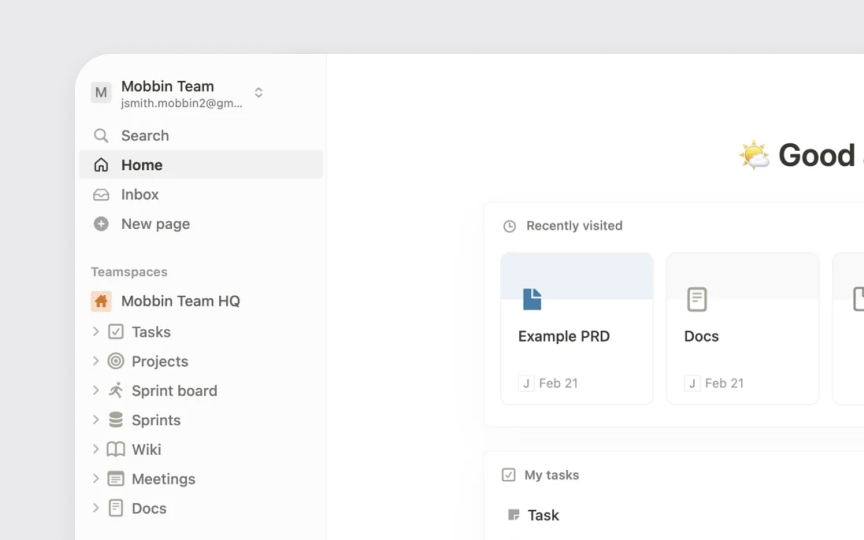Open the Example PRD card

[x=577, y=328]
